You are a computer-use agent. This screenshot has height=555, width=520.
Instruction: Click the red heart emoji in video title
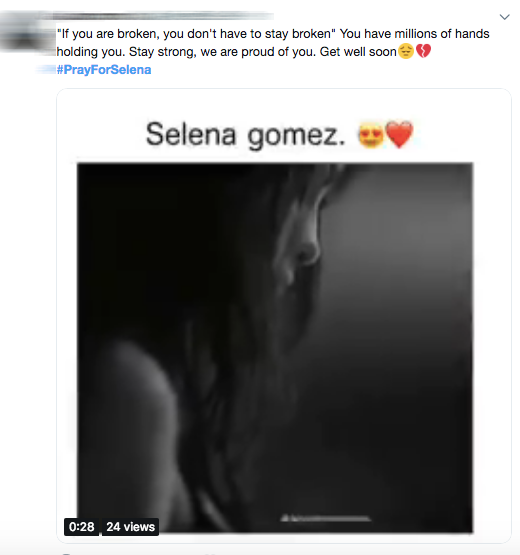click(399, 134)
